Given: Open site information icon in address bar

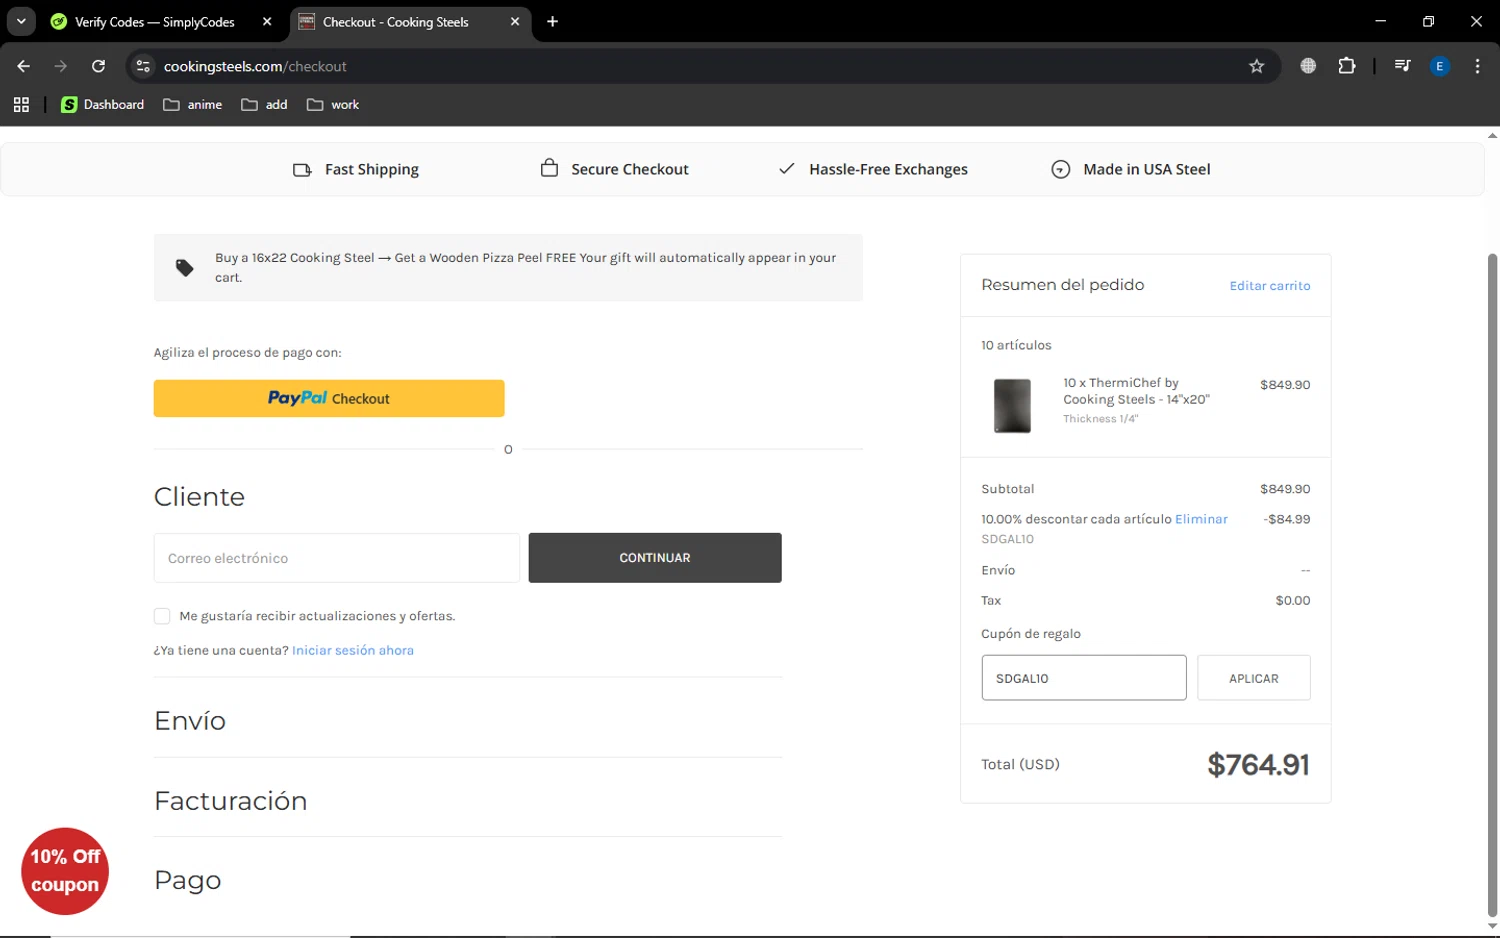Looking at the screenshot, I should click(x=143, y=66).
